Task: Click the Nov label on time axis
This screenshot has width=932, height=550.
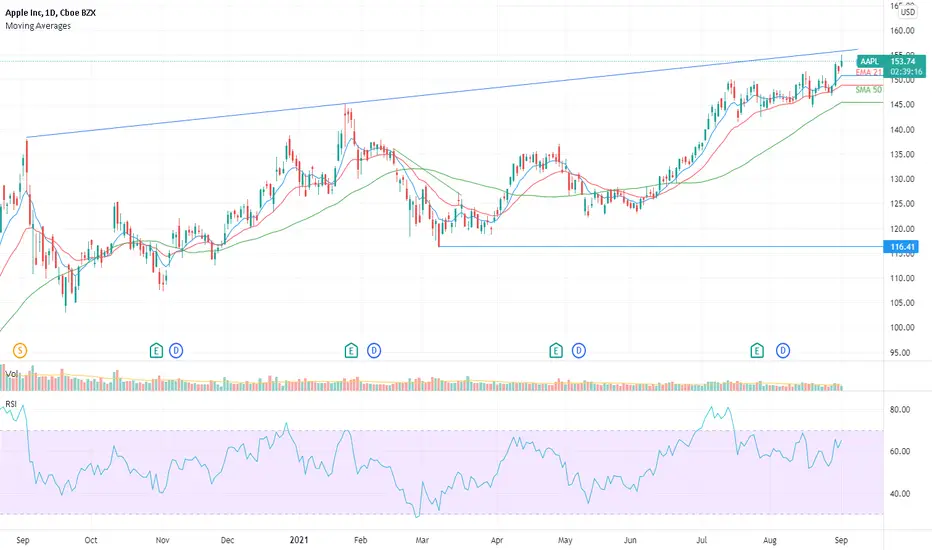Action: [x=162, y=540]
